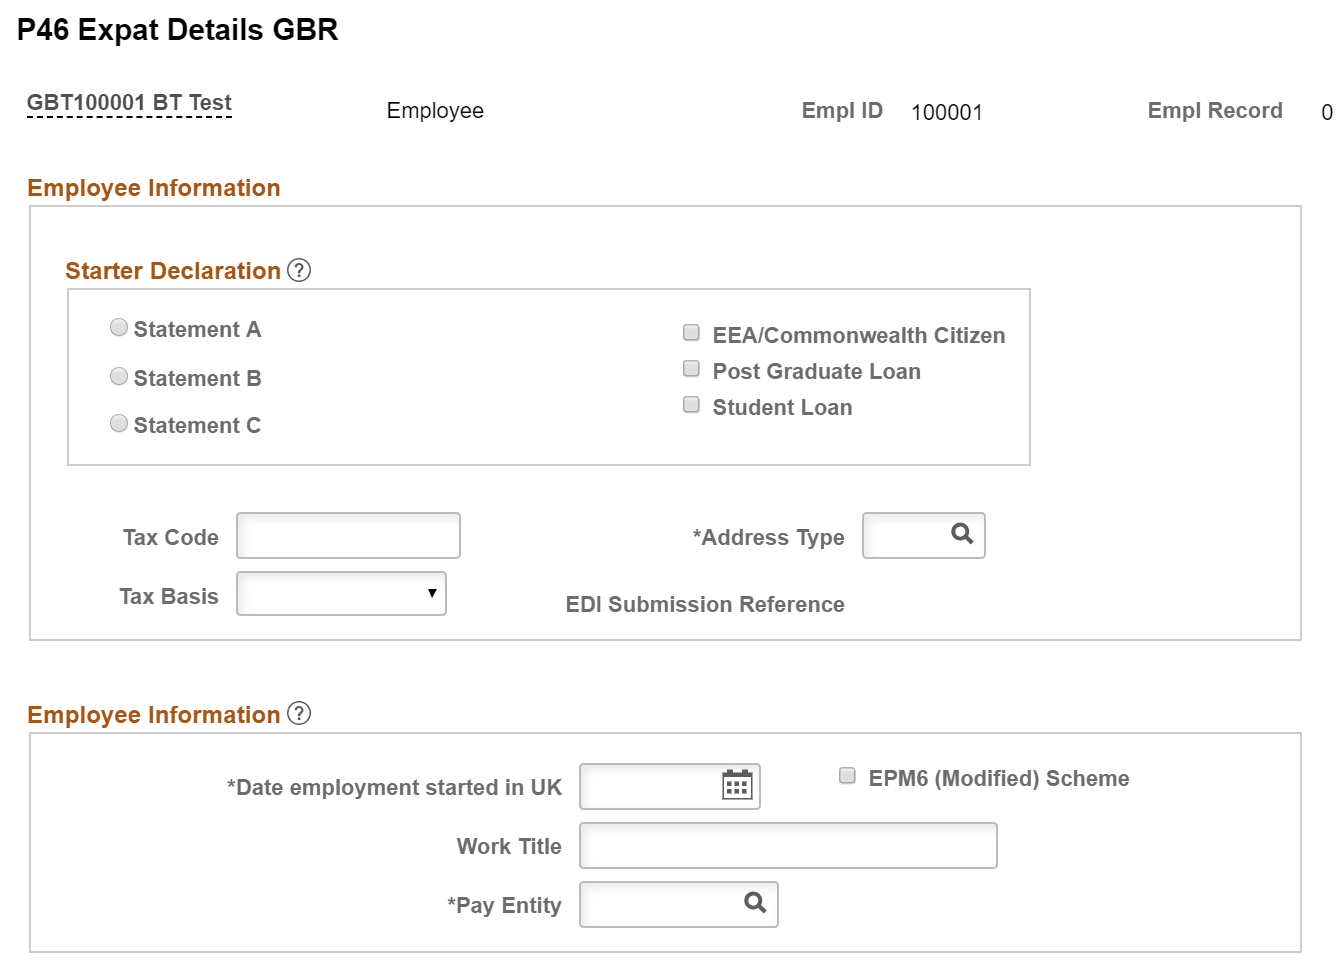Click the *Address Type label
This screenshot has height=964, width=1341.
click(768, 538)
